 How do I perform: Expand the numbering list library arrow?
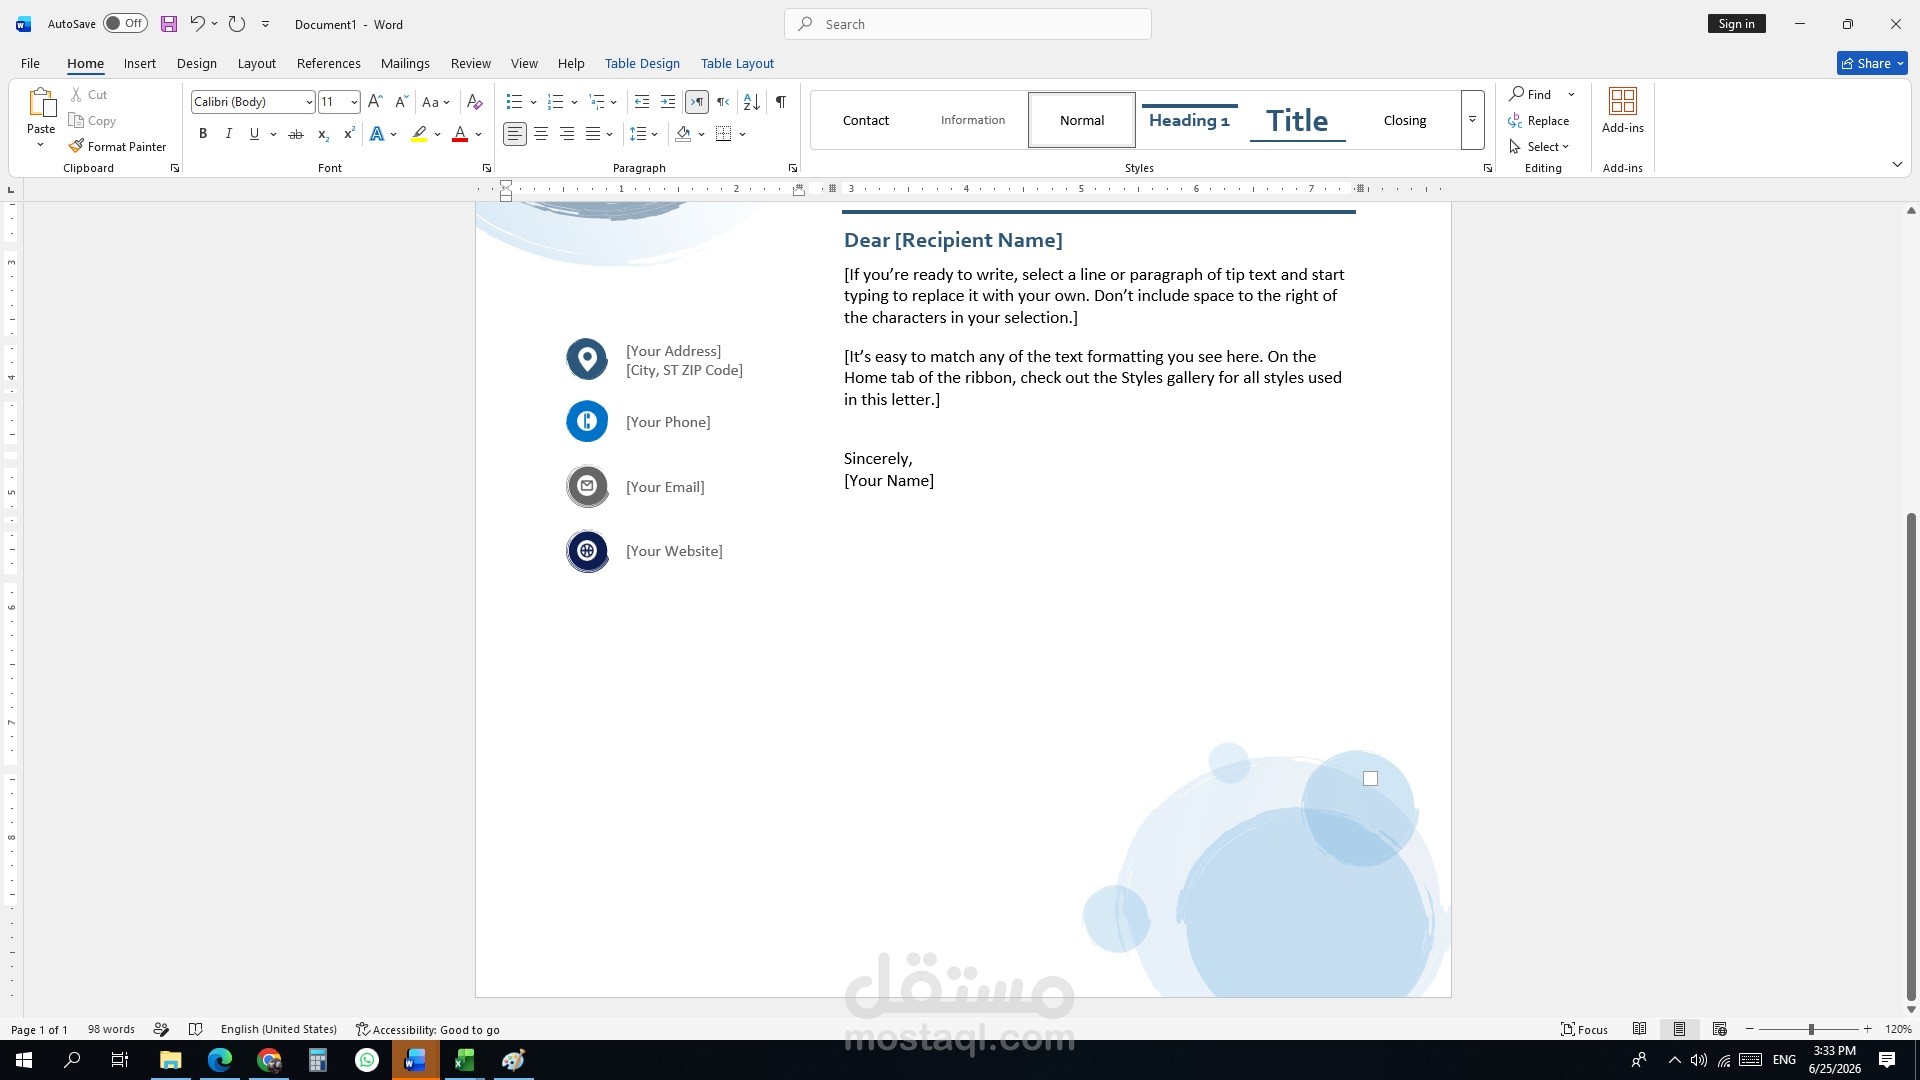point(574,102)
